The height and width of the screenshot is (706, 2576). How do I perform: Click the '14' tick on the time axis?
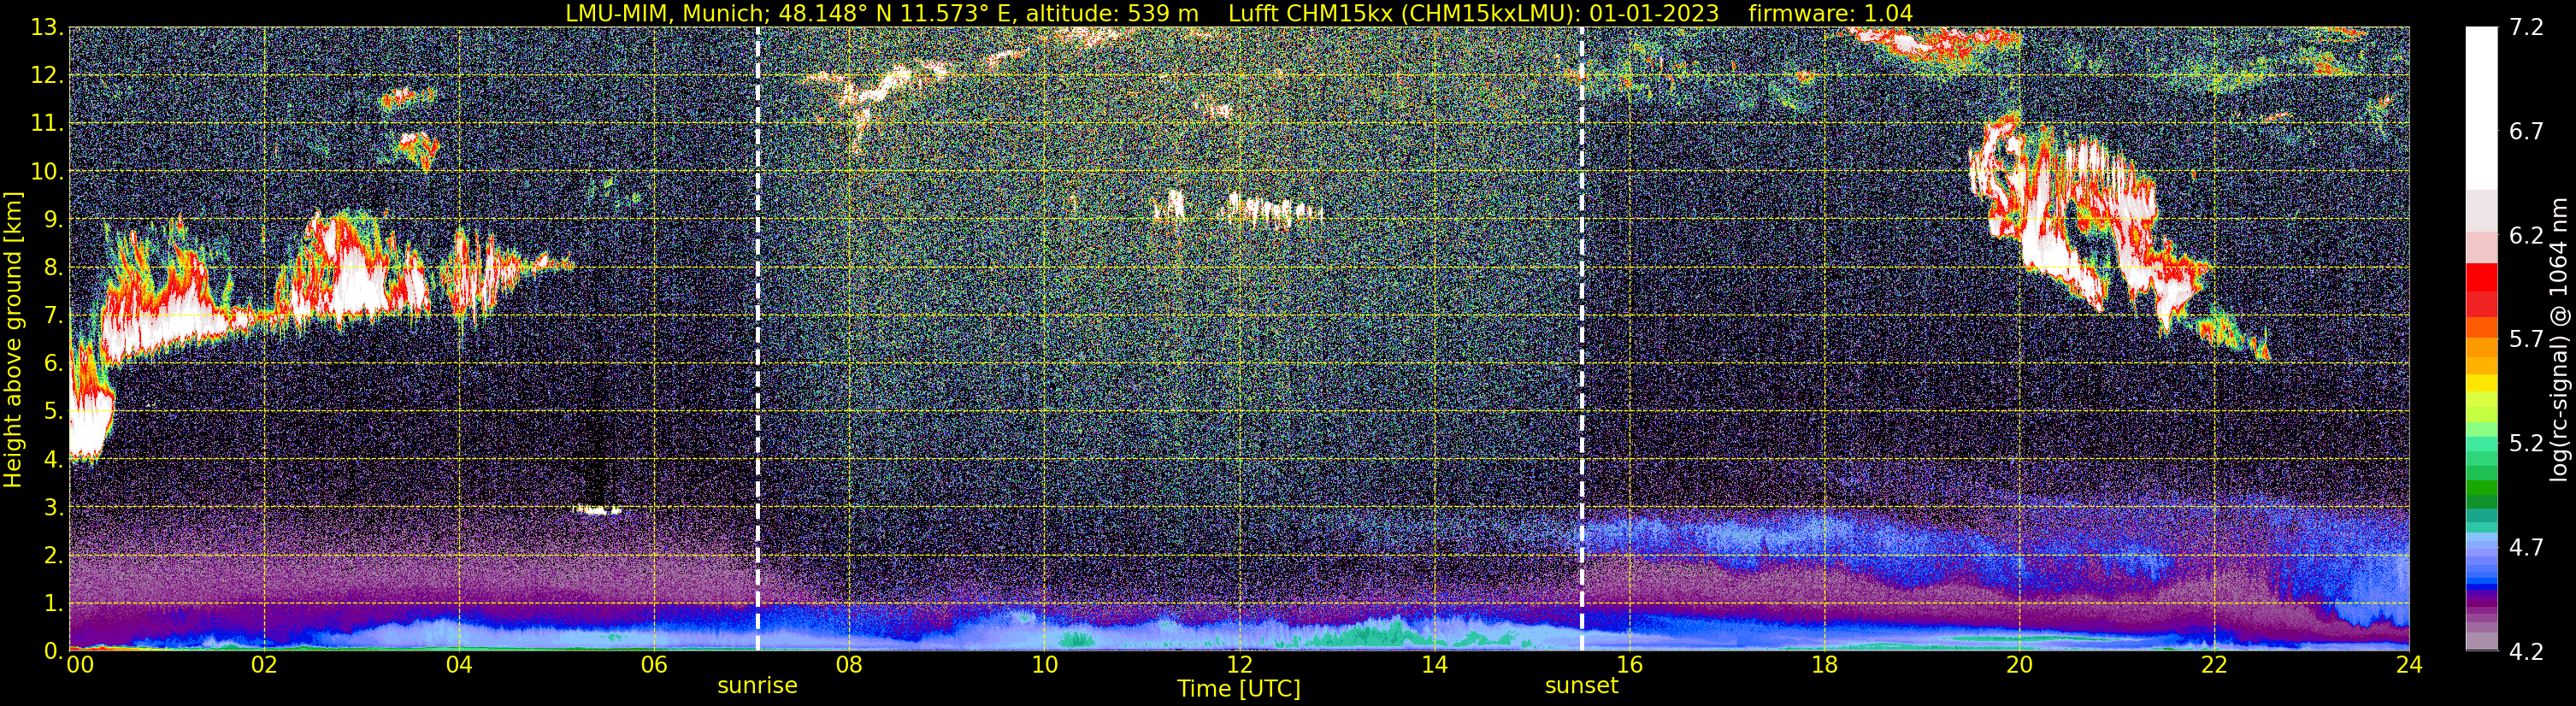[1434, 665]
